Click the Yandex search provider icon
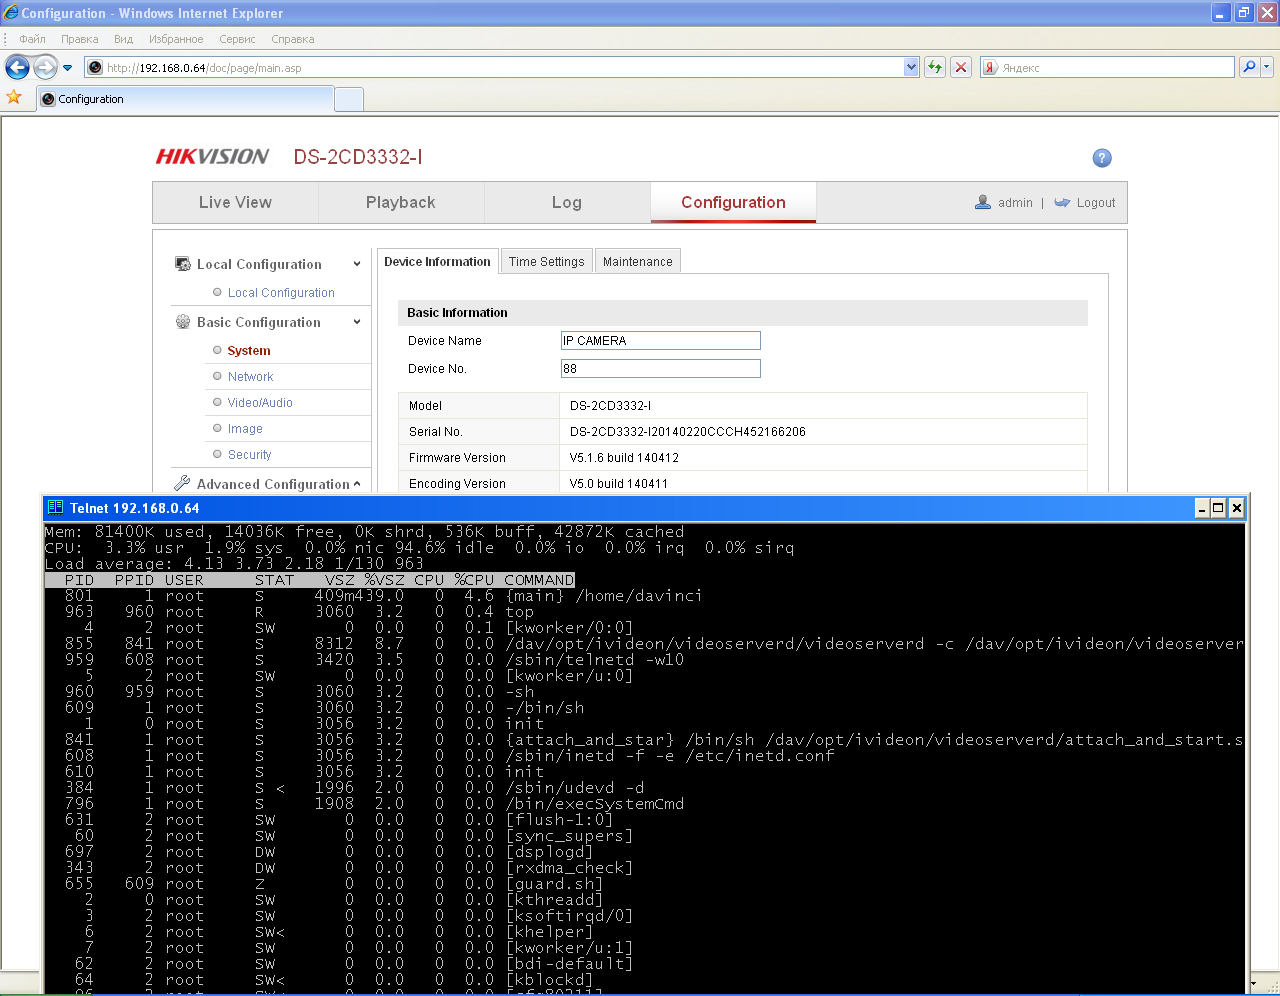Image resolution: width=1280 pixels, height=996 pixels. pos(990,67)
